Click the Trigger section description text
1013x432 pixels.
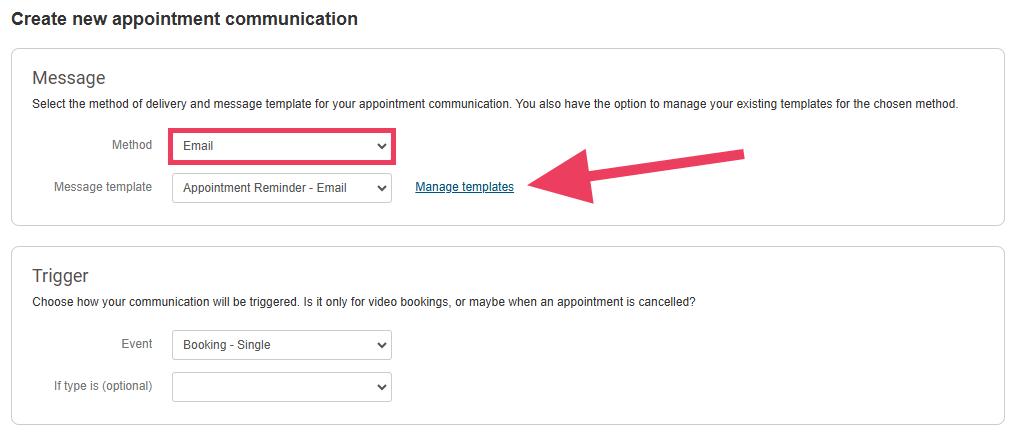[363, 301]
